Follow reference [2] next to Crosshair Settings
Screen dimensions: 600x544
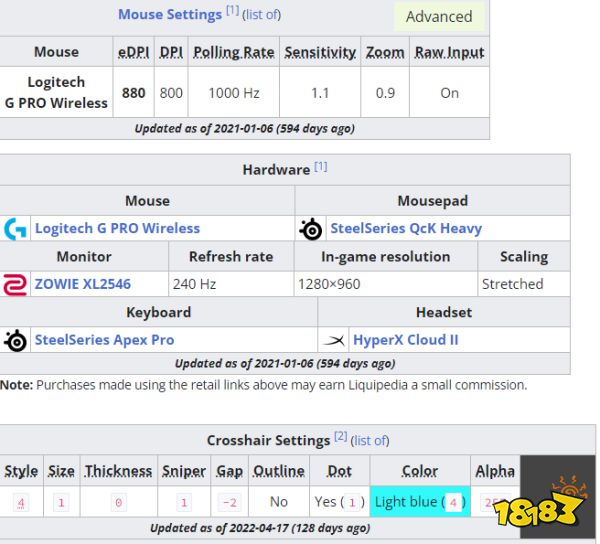341,437
